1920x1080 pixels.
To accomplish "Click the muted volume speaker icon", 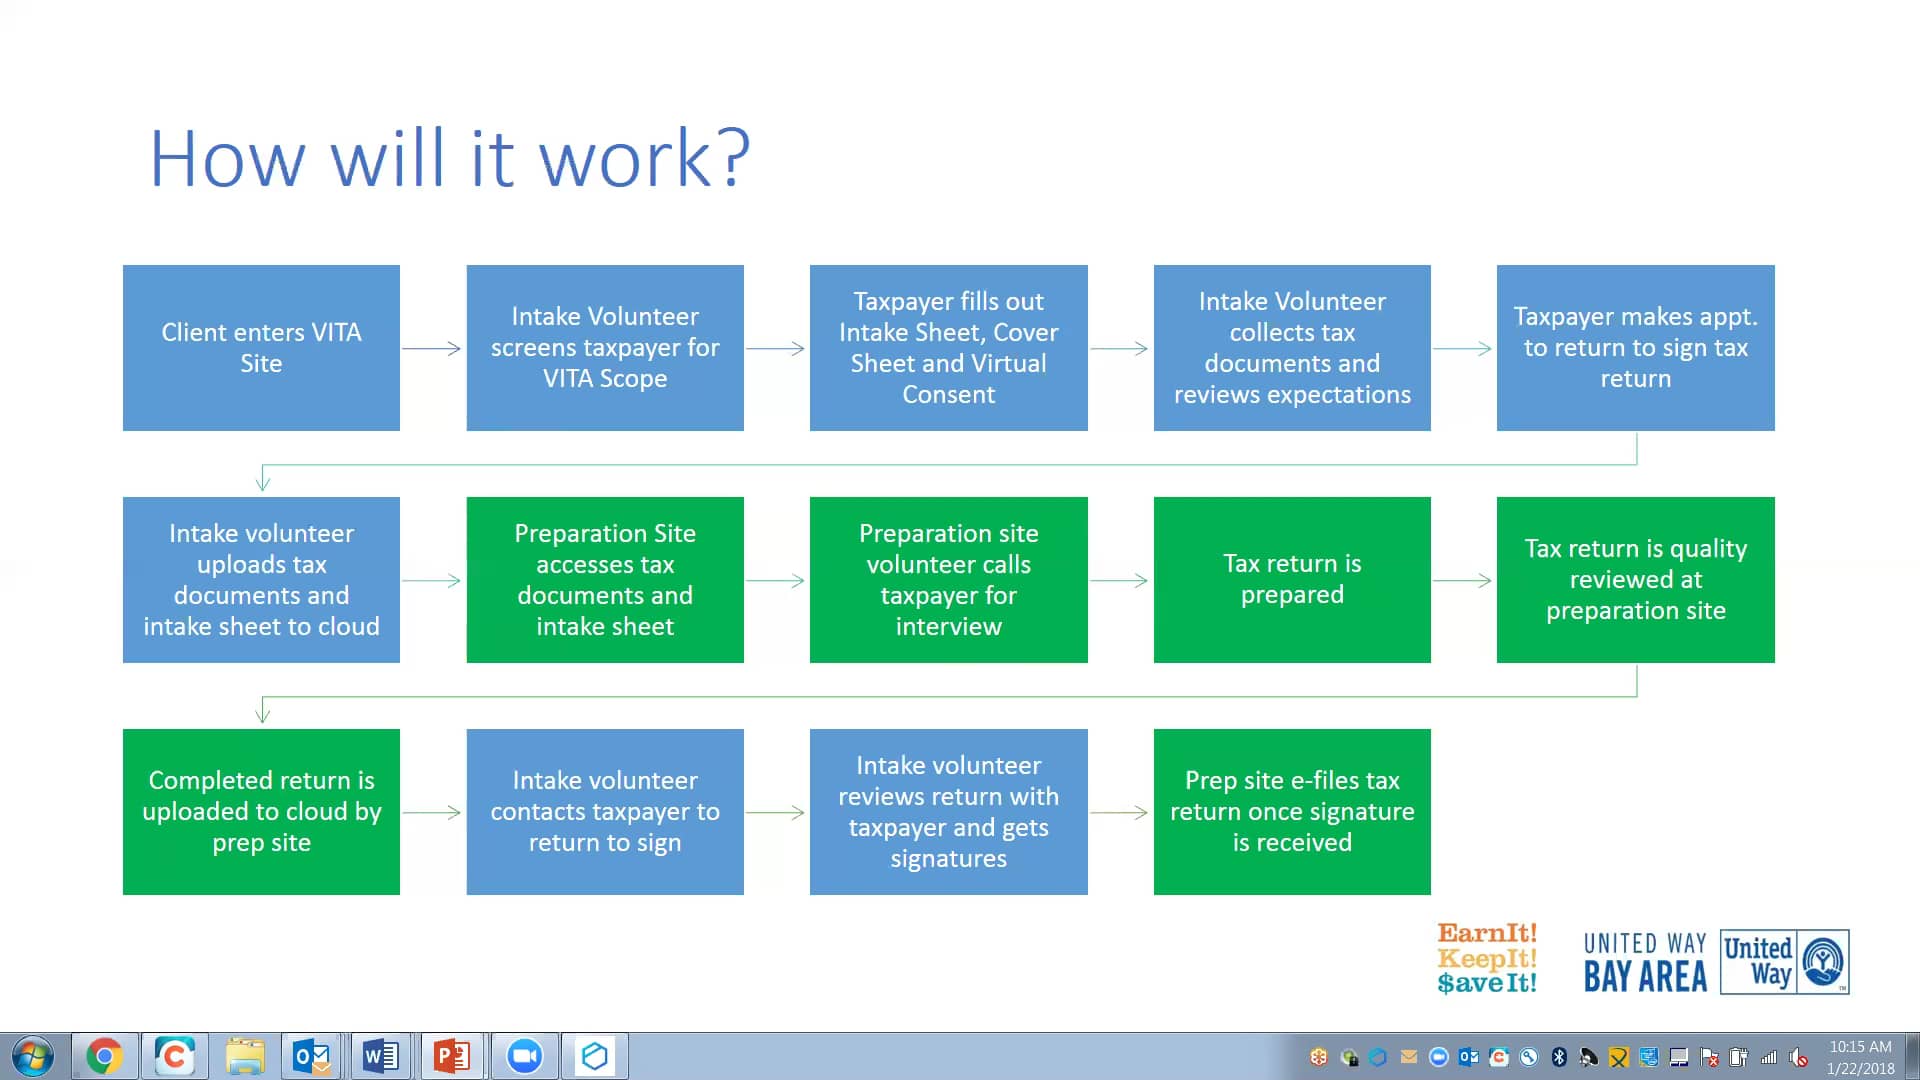I will (x=1799, y=1057).
